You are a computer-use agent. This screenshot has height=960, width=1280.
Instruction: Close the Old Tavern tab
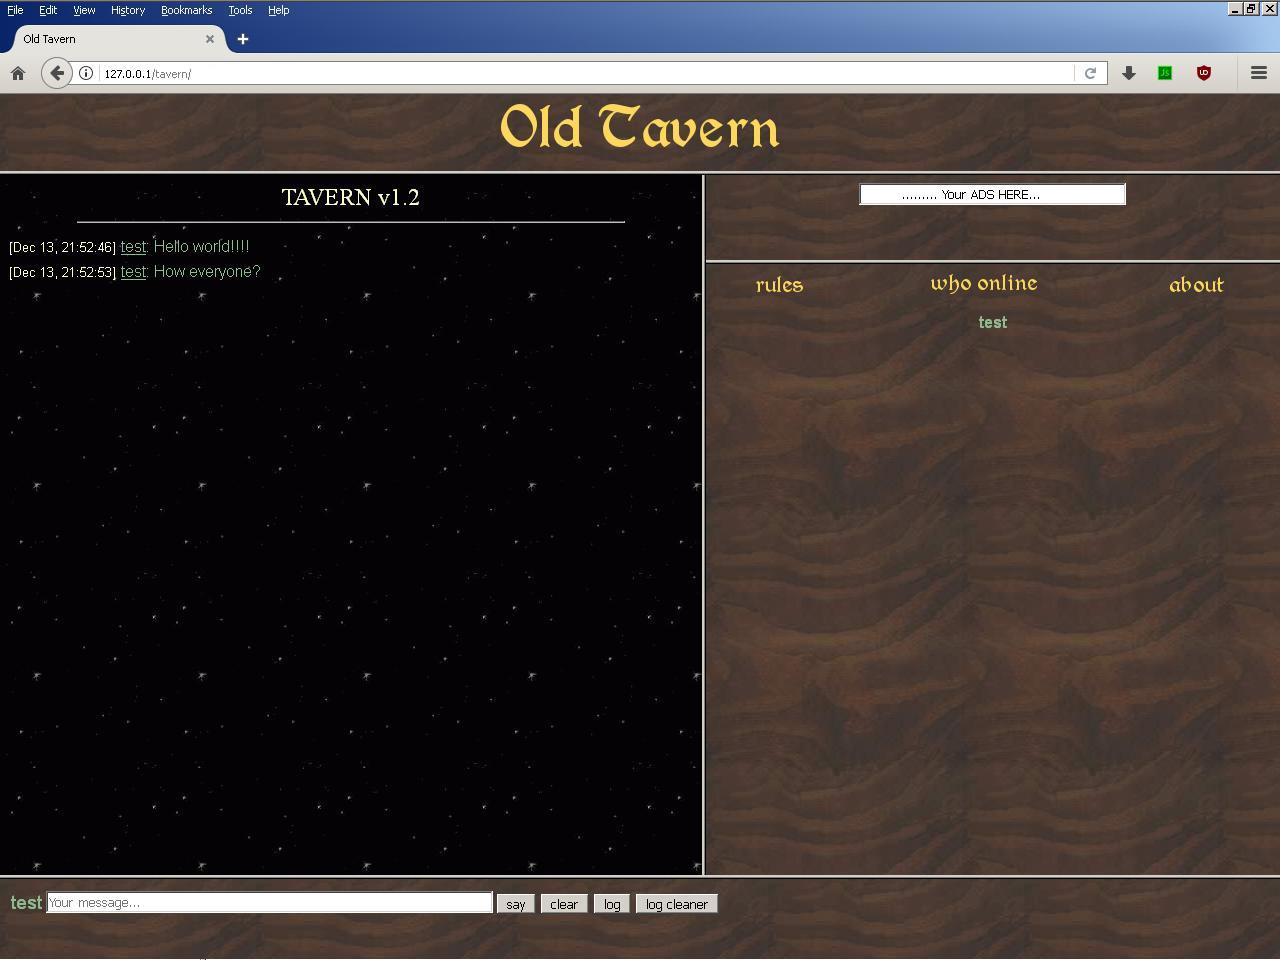click(x=210, y=39)
